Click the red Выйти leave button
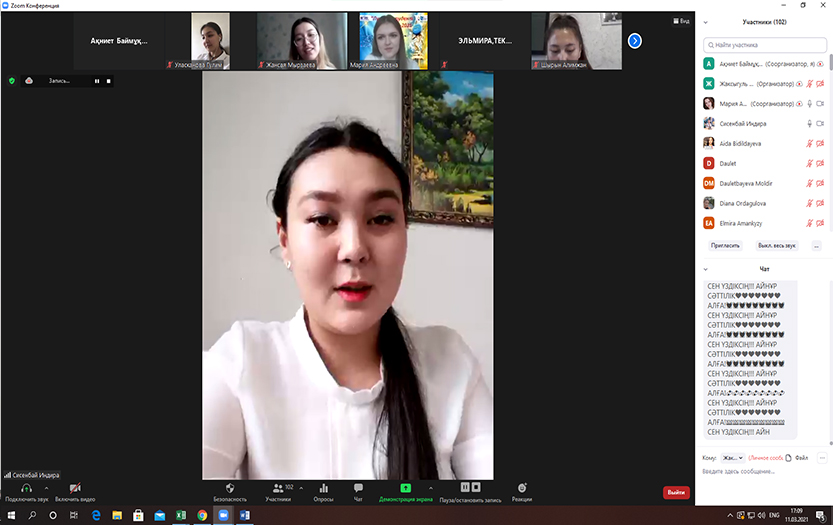This screenshot has height=525, width=833. pyautogui.click(x=676, y=492)
